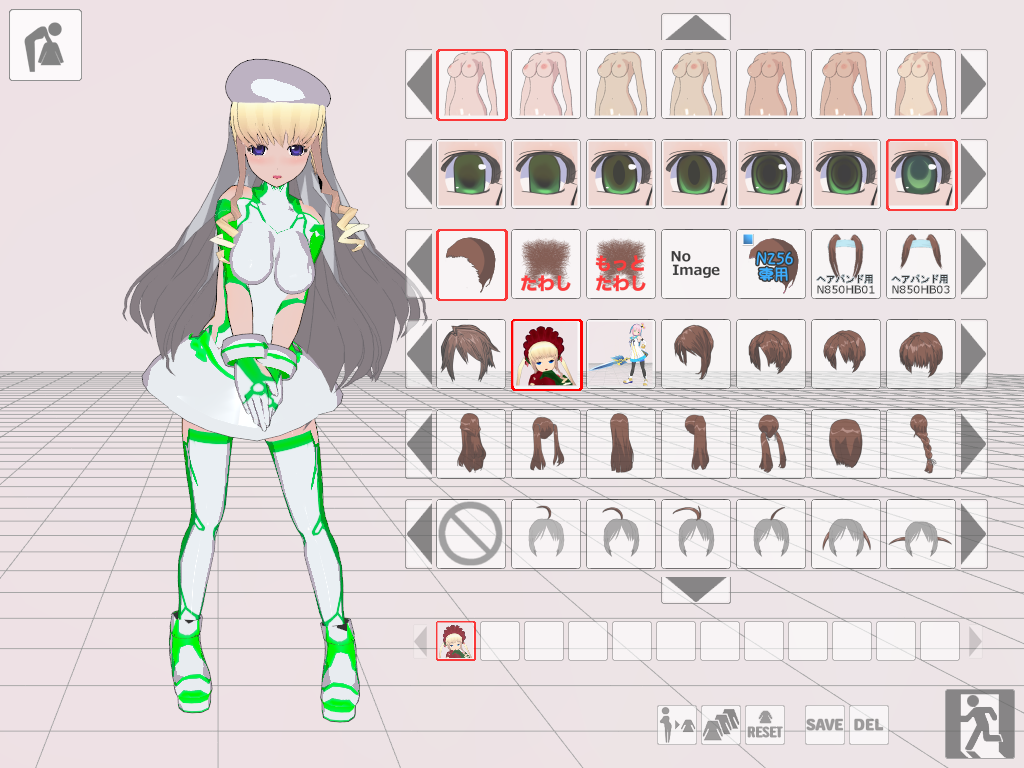
Task: Click the exit door icon
Action: click(x=979, y=722)
